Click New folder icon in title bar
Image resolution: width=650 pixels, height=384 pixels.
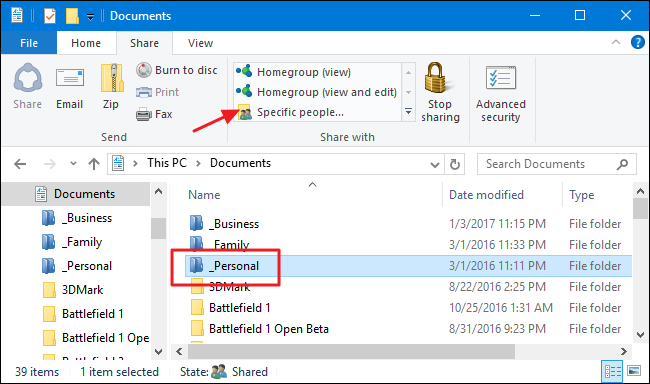[x=72, y=16]
